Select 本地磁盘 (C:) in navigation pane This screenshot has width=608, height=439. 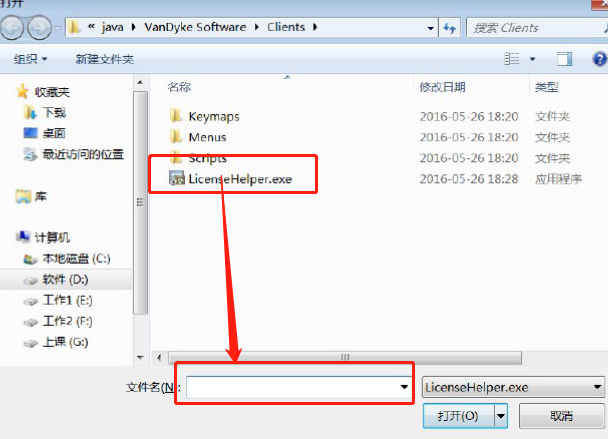[x=67, y=259]
